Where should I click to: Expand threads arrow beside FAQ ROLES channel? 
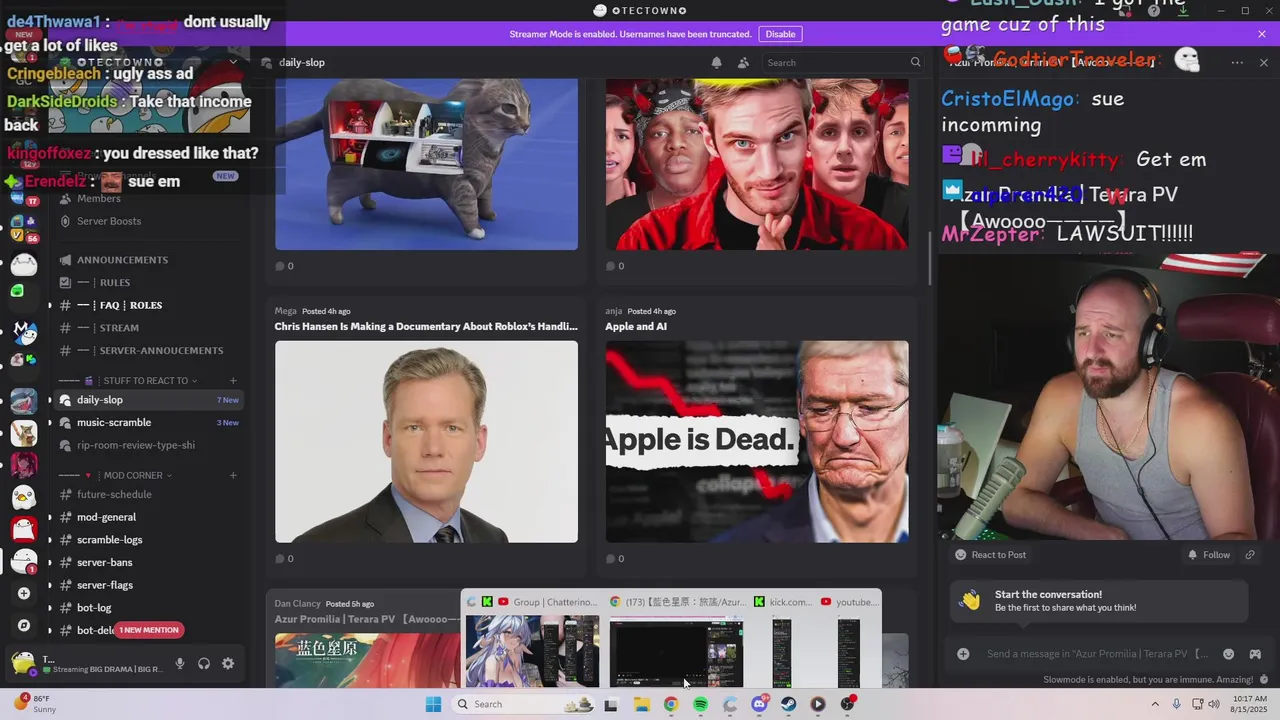50,305
